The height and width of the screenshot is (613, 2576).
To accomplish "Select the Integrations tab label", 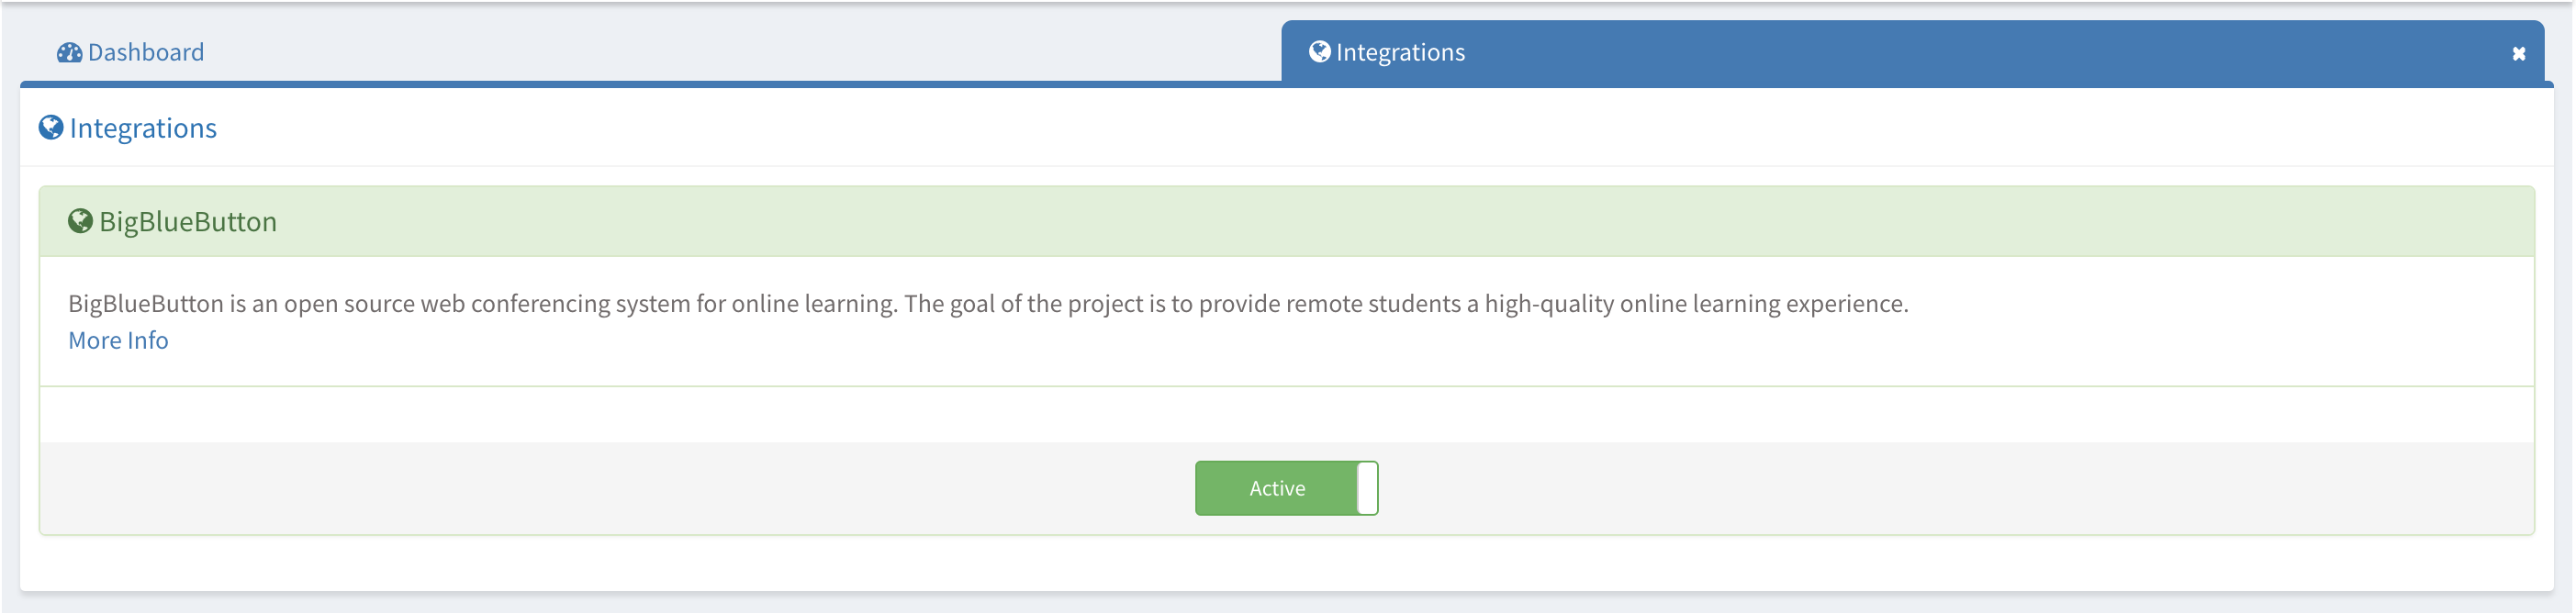I will tap(1400, 52).
